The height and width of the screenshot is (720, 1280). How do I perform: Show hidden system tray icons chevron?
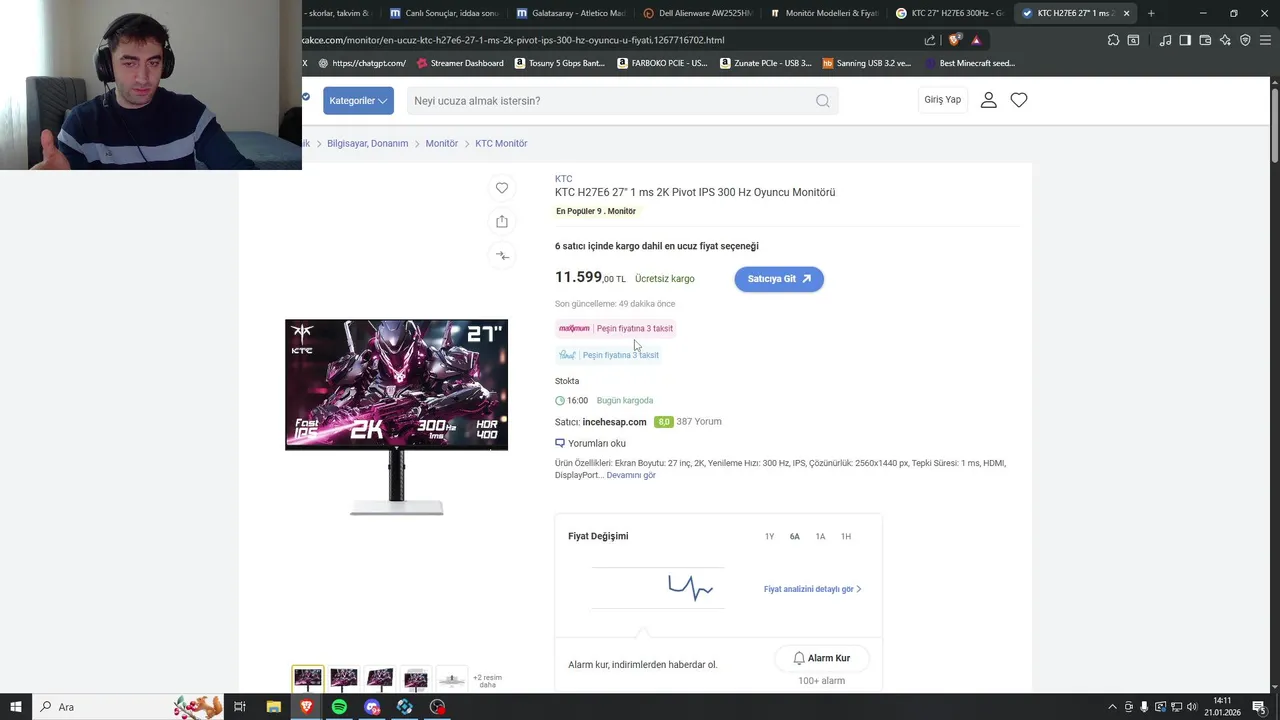[x=1113, y=707]
